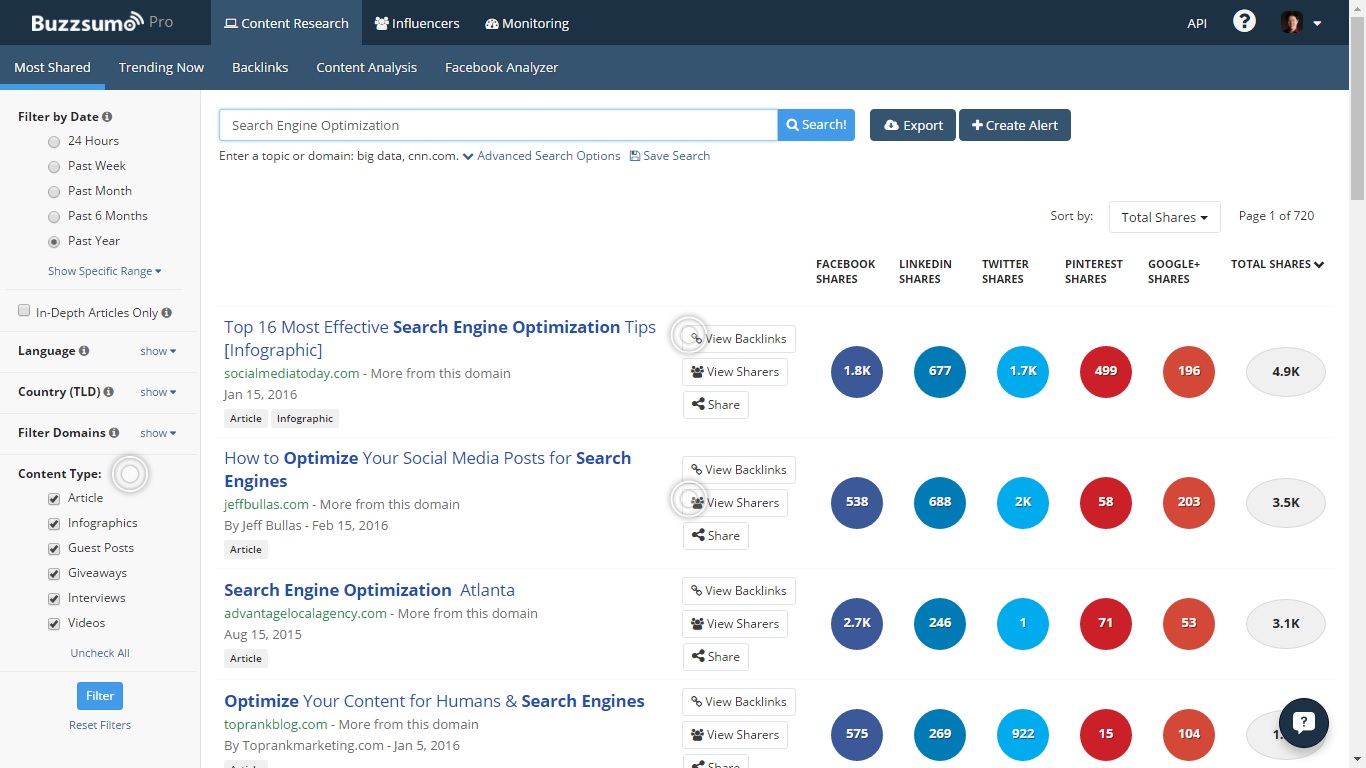Click the Twitter shares 2K circle
The image size is (1366, 768).
click(1023, 502)
